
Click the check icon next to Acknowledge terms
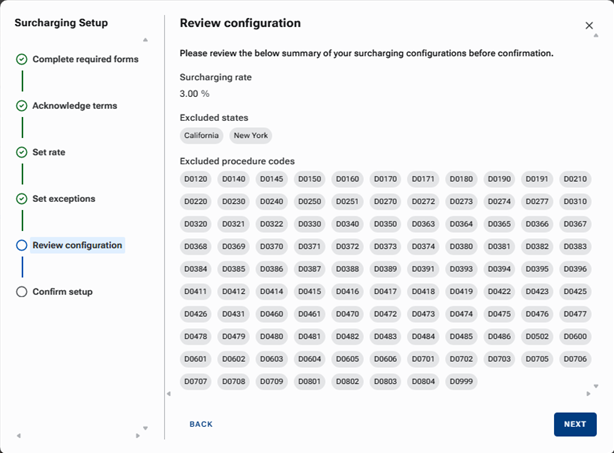22,106
